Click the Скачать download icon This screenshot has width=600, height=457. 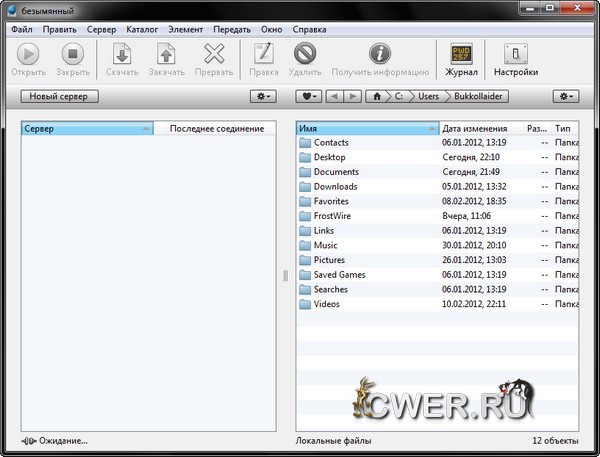pos(122,55)
